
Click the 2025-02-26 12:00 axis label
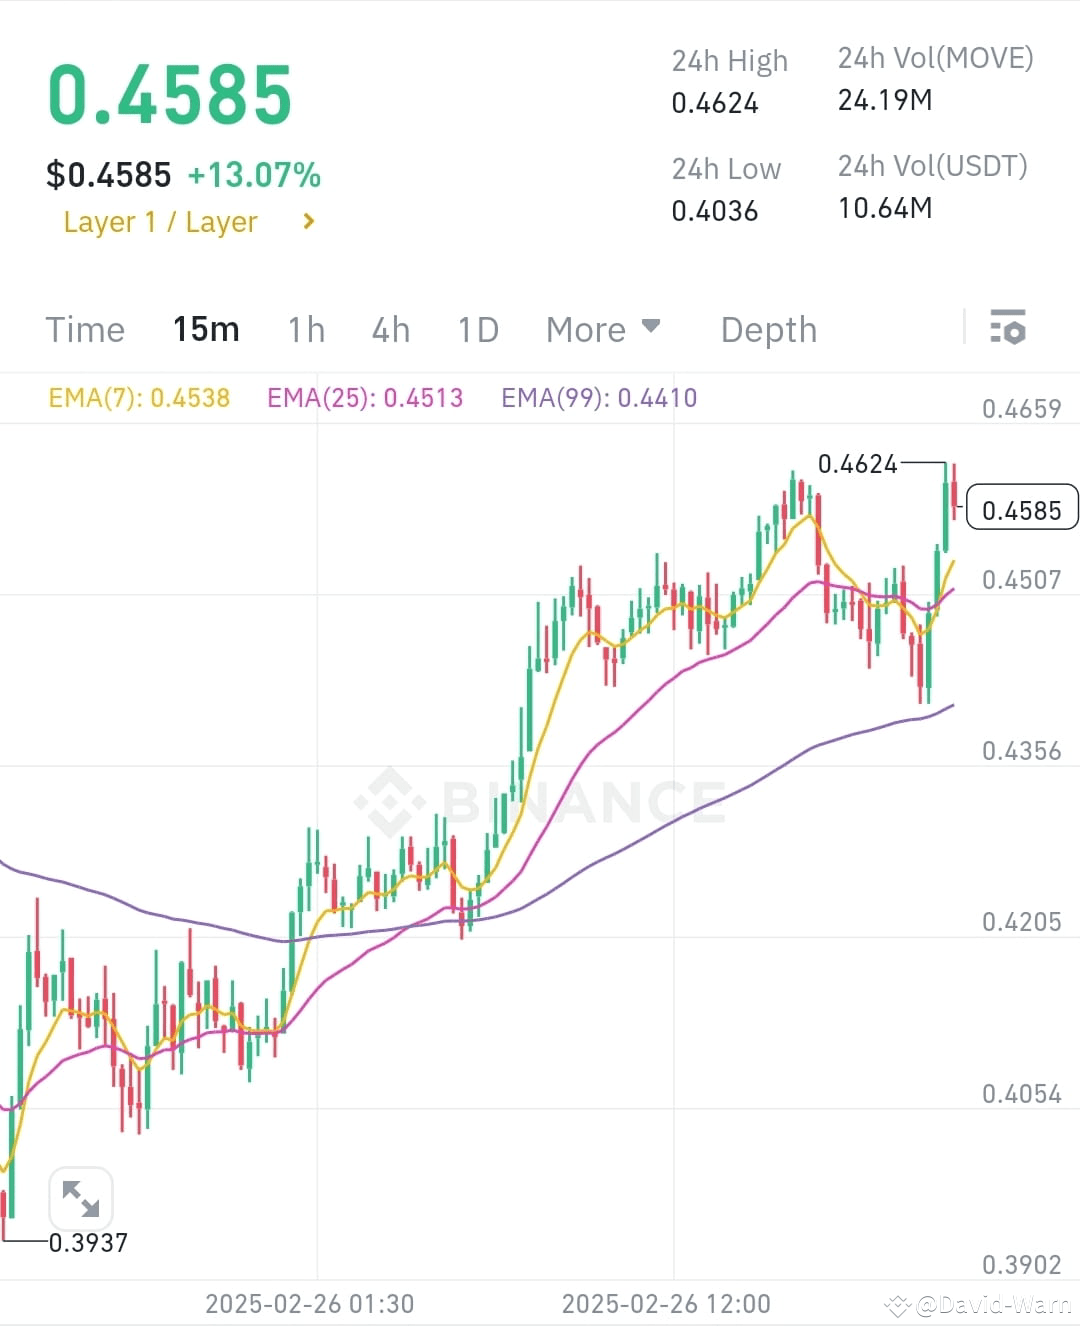click(x=666, y=1304)
